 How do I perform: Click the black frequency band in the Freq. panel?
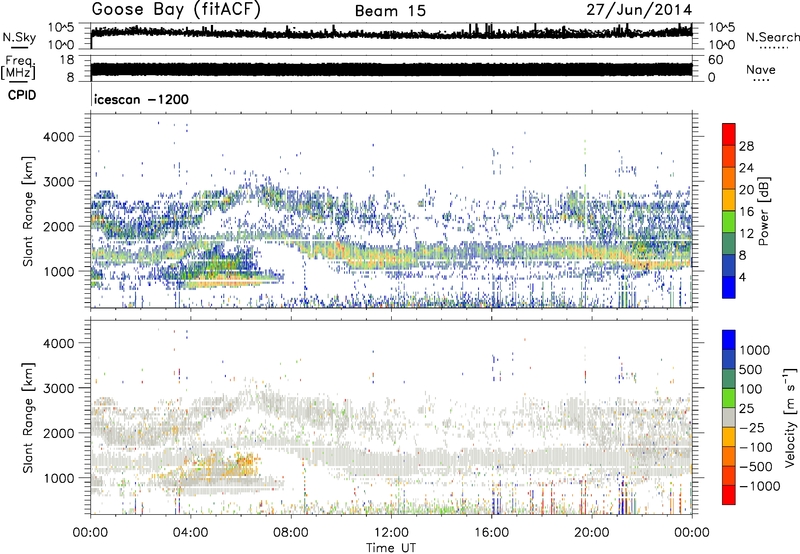[391, 69]
